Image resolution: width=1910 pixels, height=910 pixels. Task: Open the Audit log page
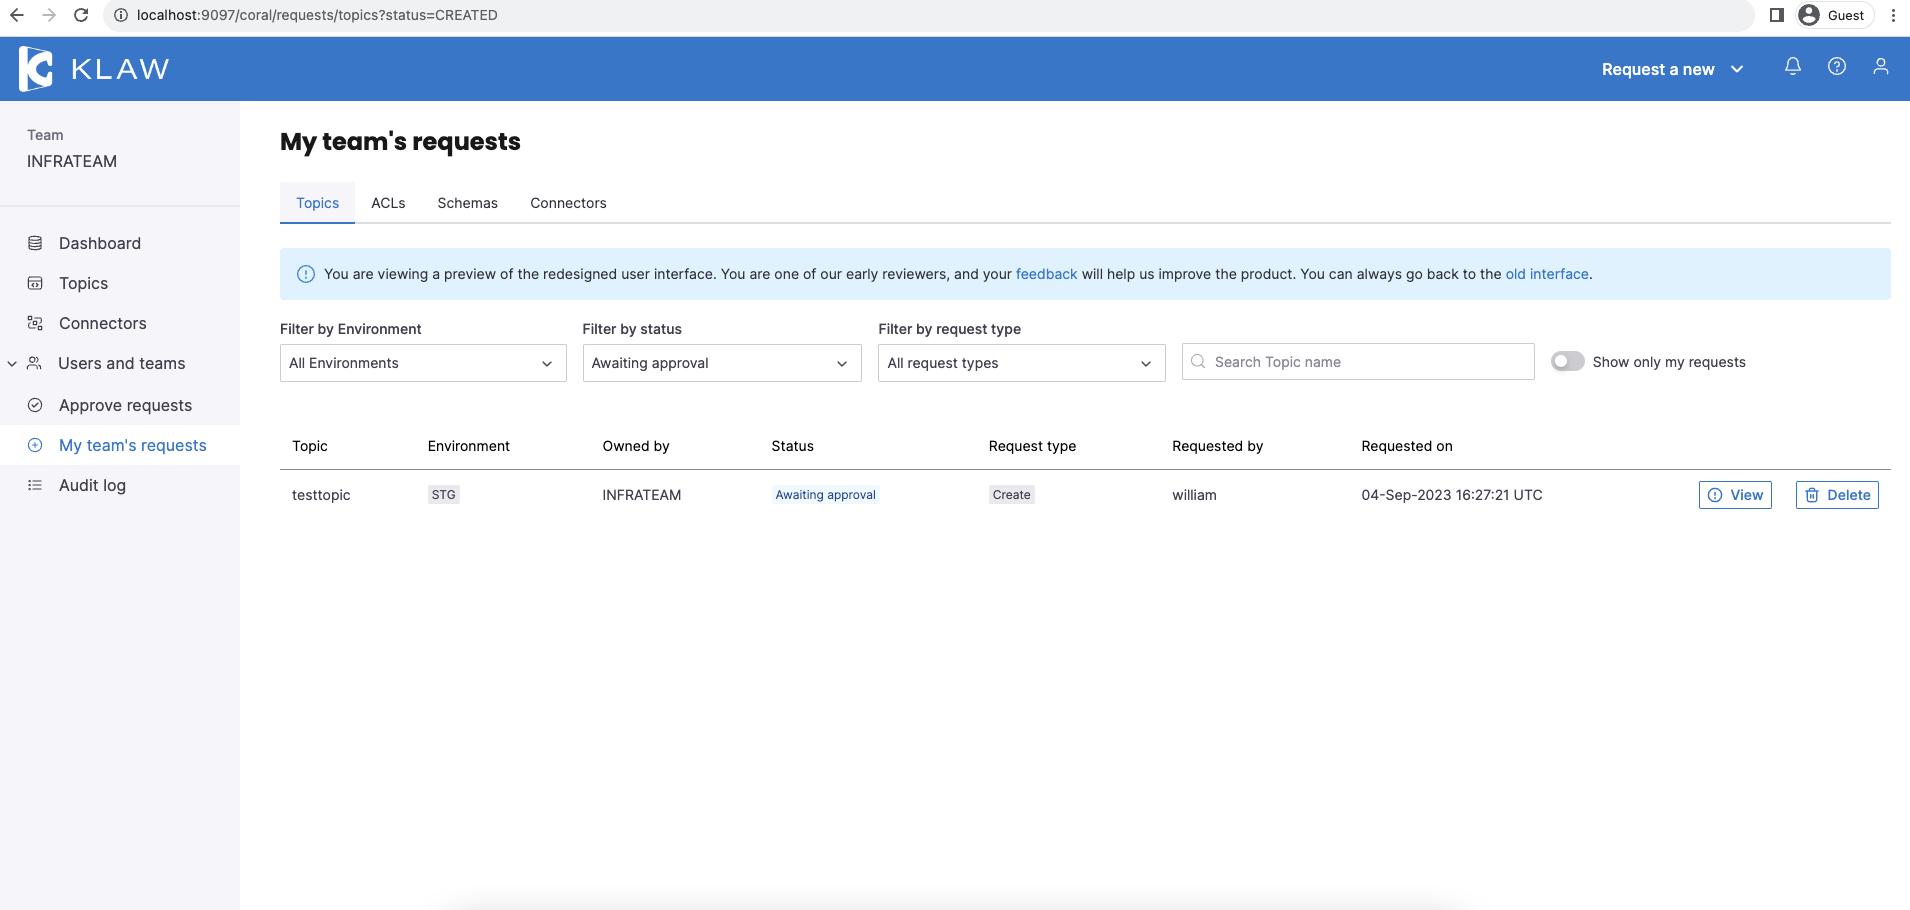tap(91, 485)
